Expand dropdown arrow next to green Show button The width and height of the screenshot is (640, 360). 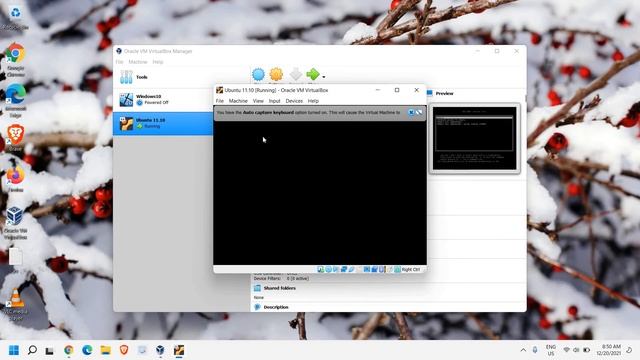click(324, 77)
